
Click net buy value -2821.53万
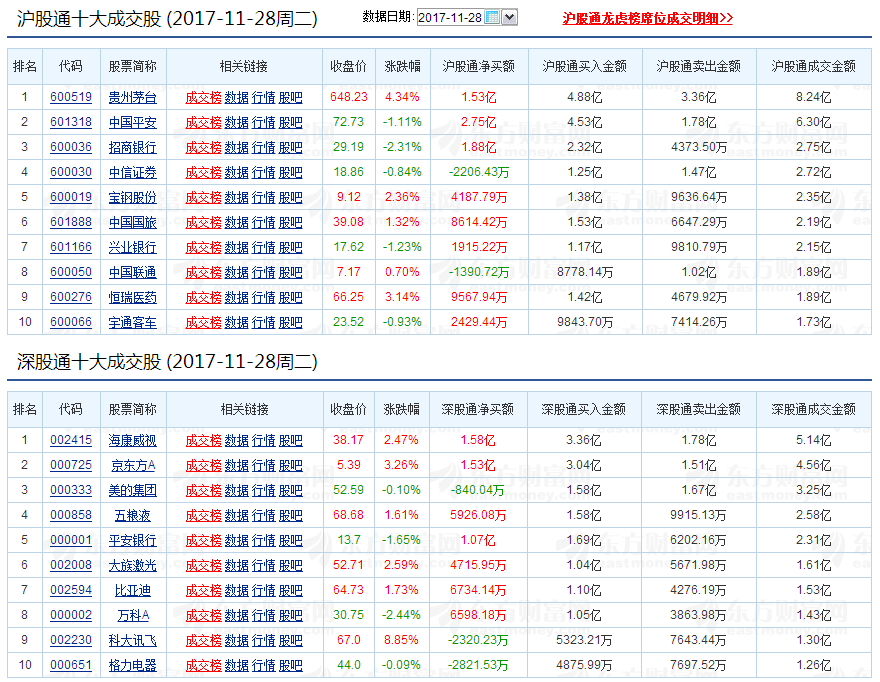click(x=478, y=665)
